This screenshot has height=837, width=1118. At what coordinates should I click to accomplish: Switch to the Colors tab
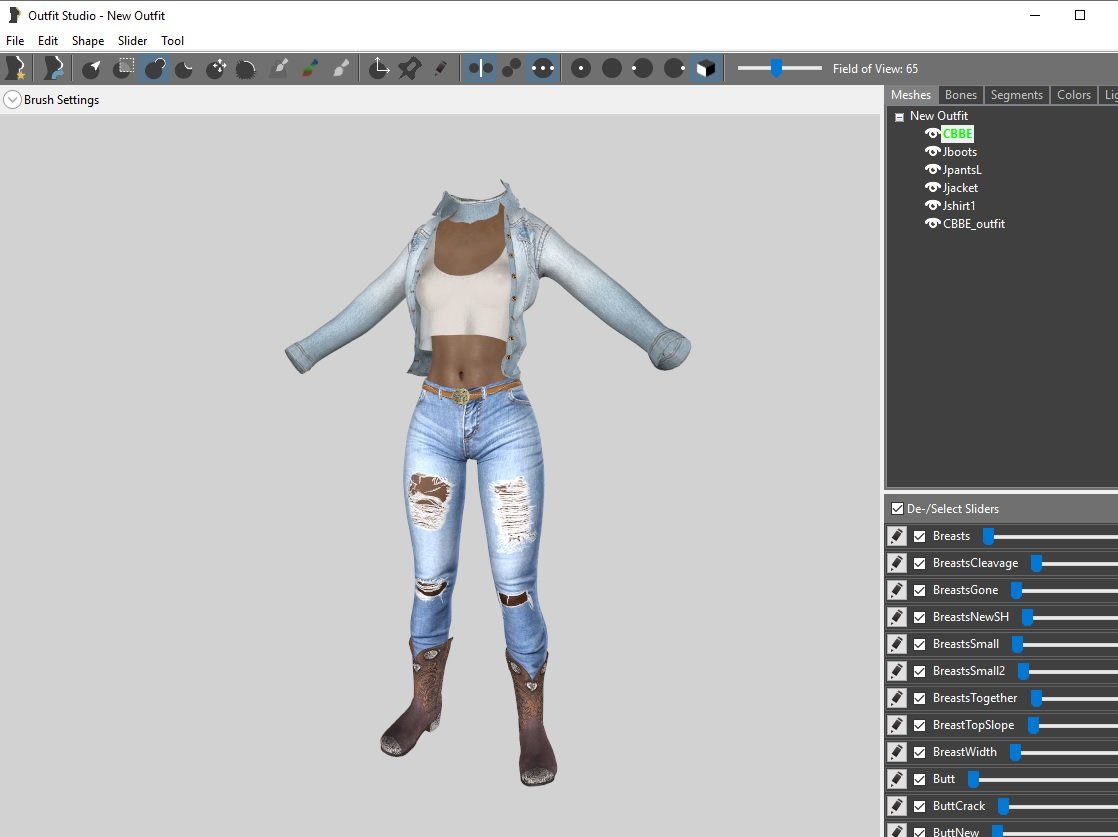(1074, 95)
